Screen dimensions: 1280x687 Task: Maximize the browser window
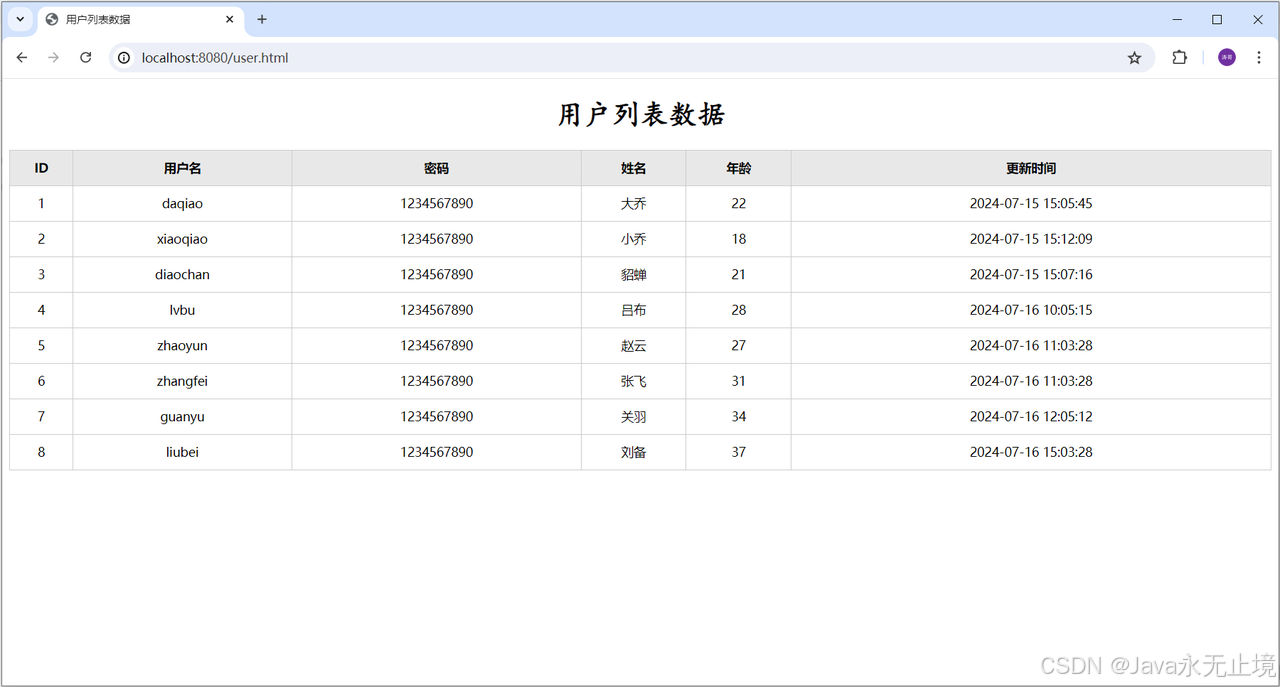(1217, 19)
